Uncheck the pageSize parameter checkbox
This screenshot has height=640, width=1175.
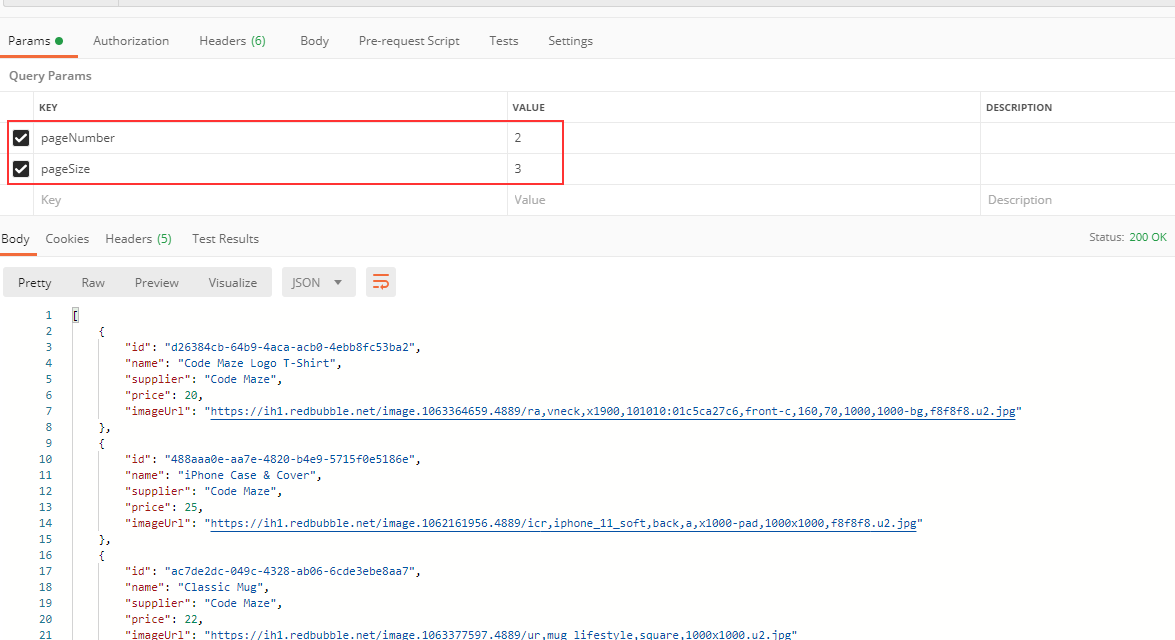point(20,169)
